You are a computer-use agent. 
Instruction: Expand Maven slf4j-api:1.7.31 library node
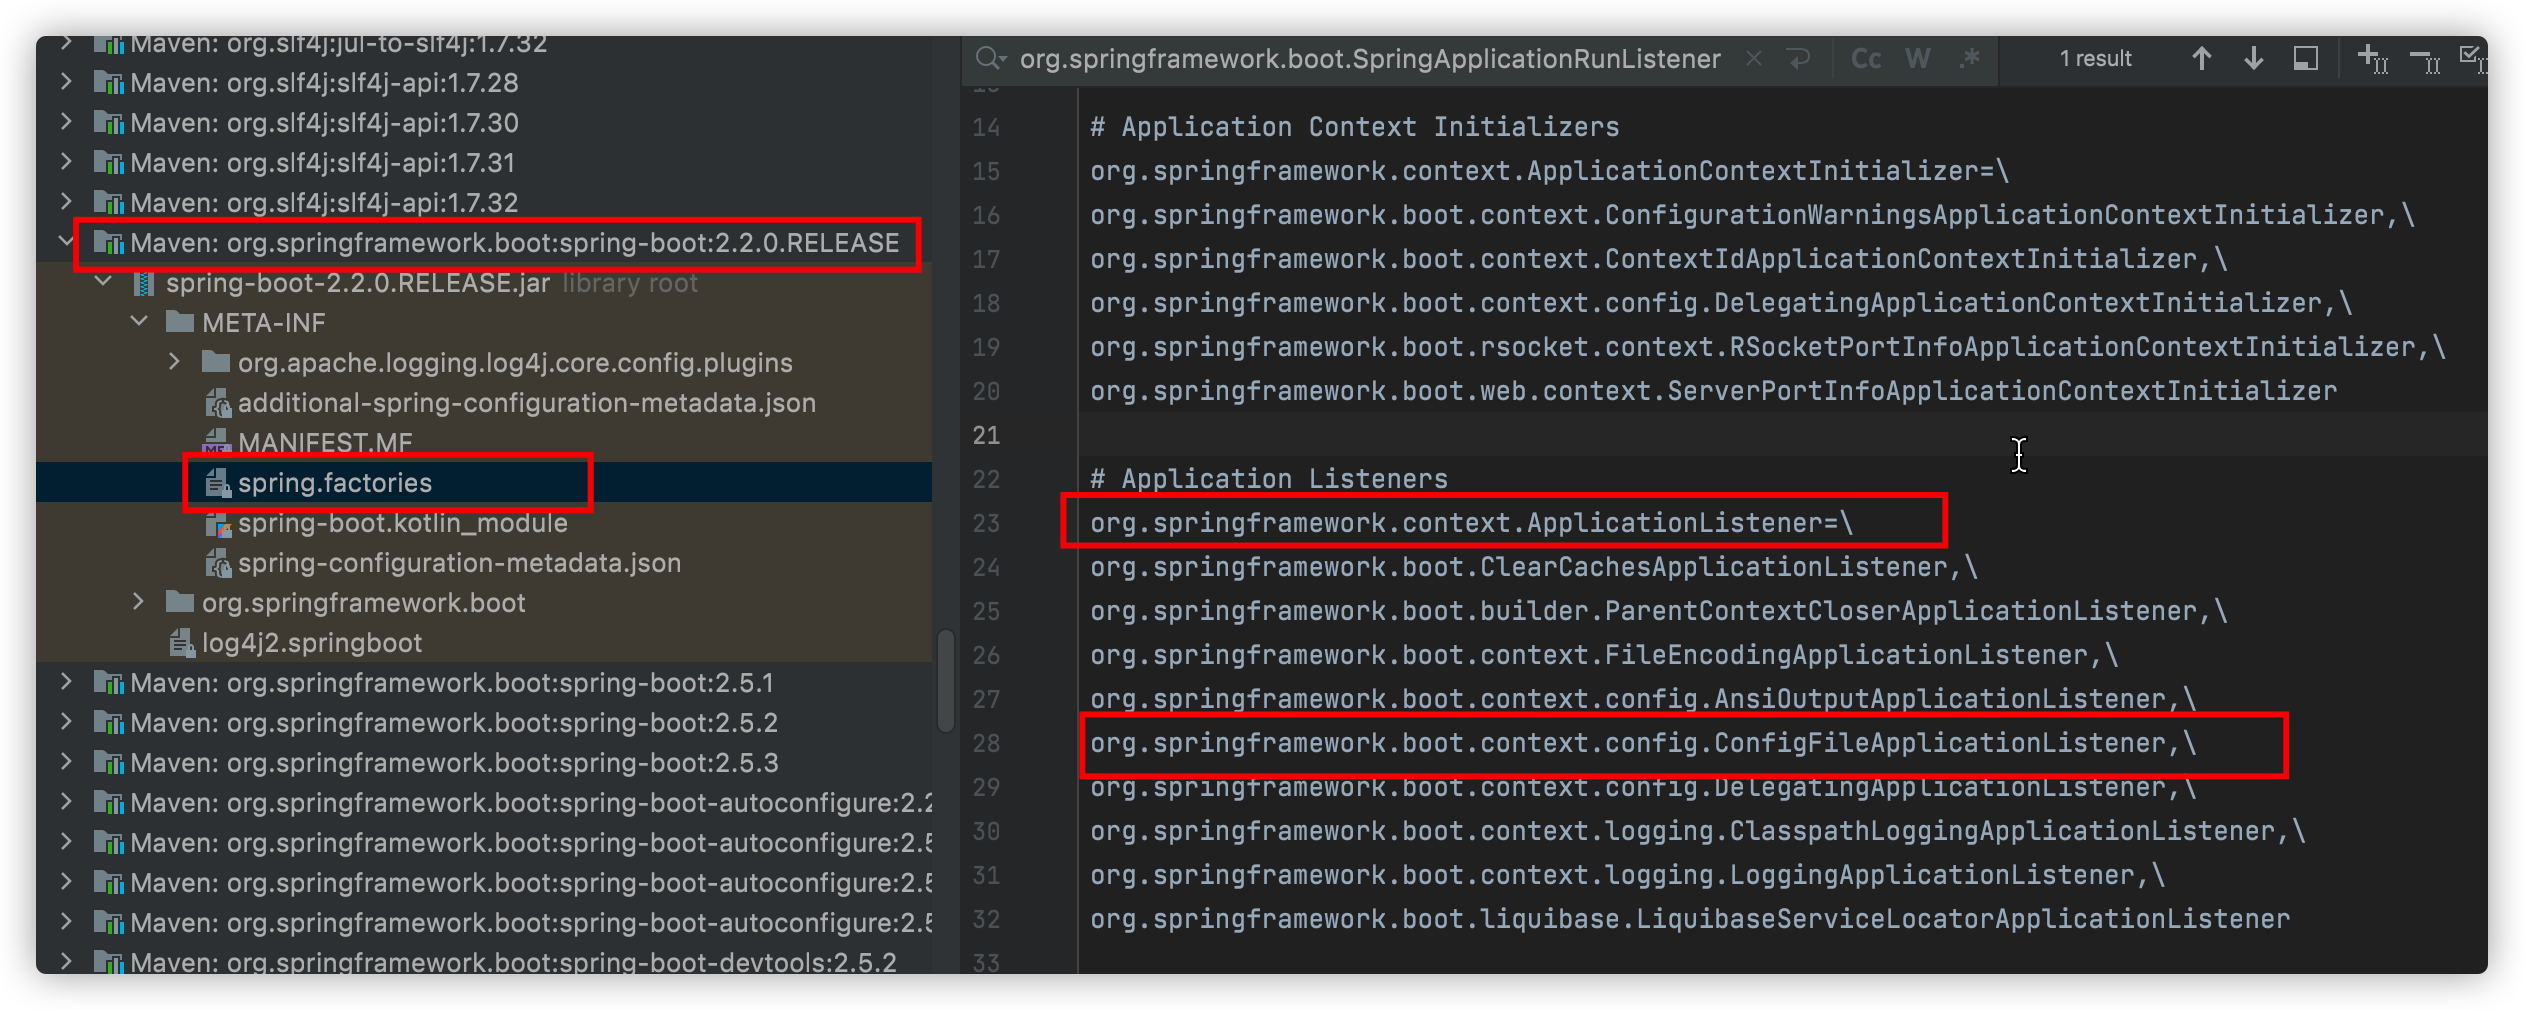pos(66,162)
